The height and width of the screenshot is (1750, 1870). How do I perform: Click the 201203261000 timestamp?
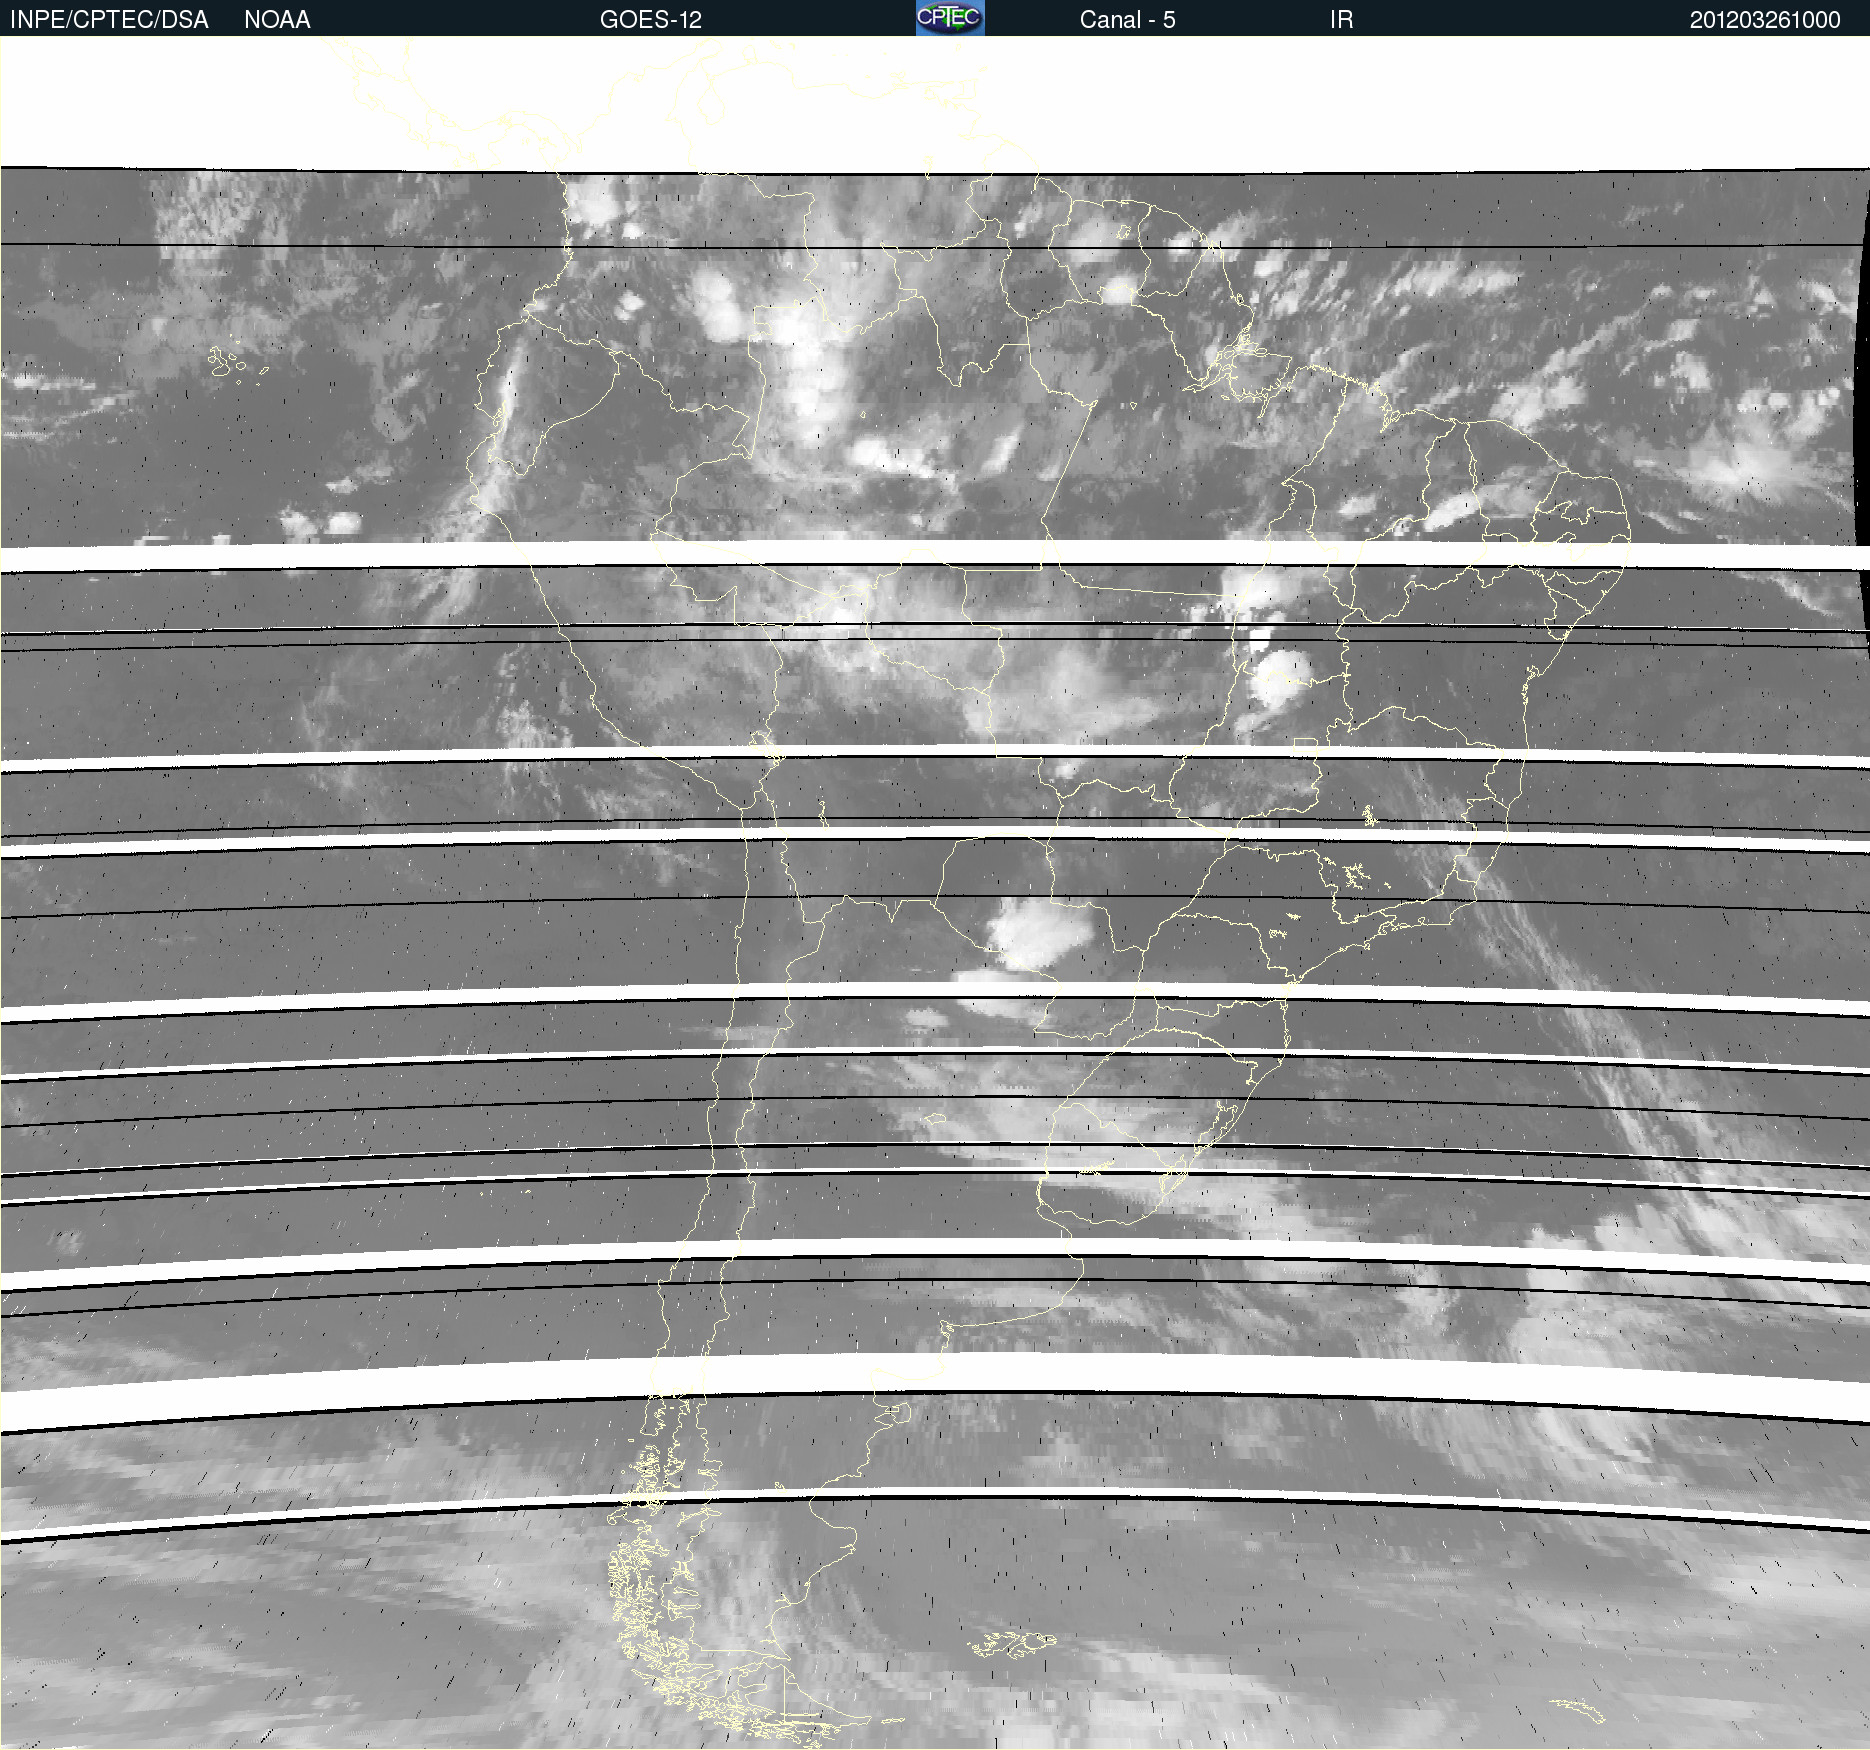(1765, 20)
